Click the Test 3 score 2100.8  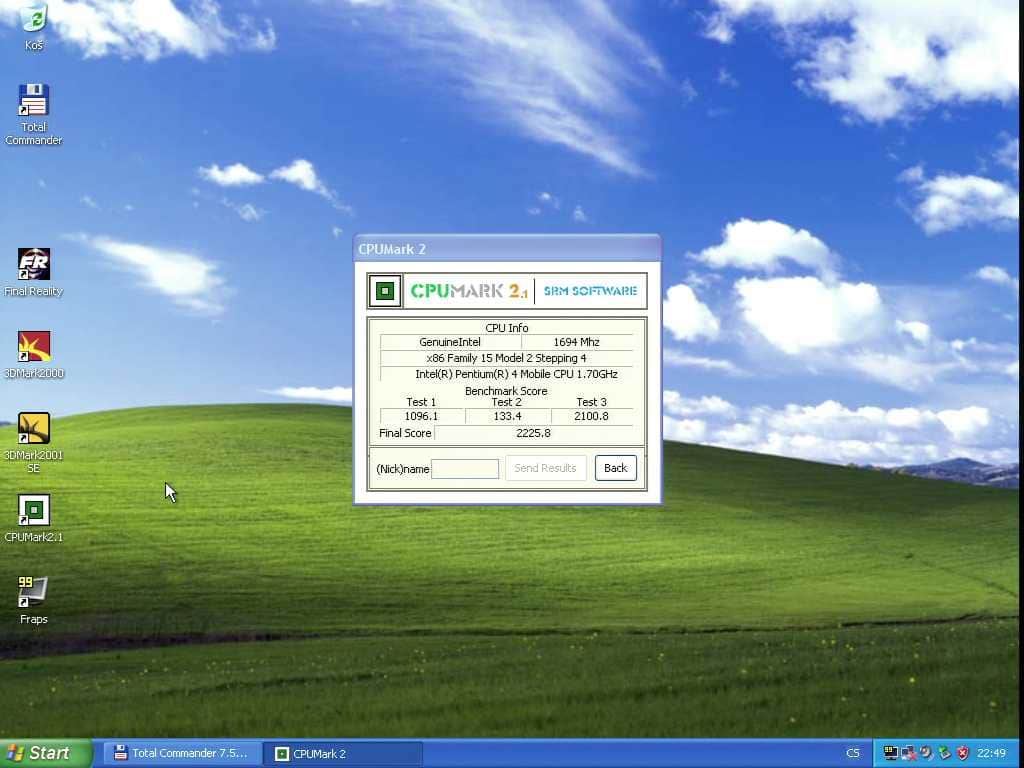tap(591, 416)
